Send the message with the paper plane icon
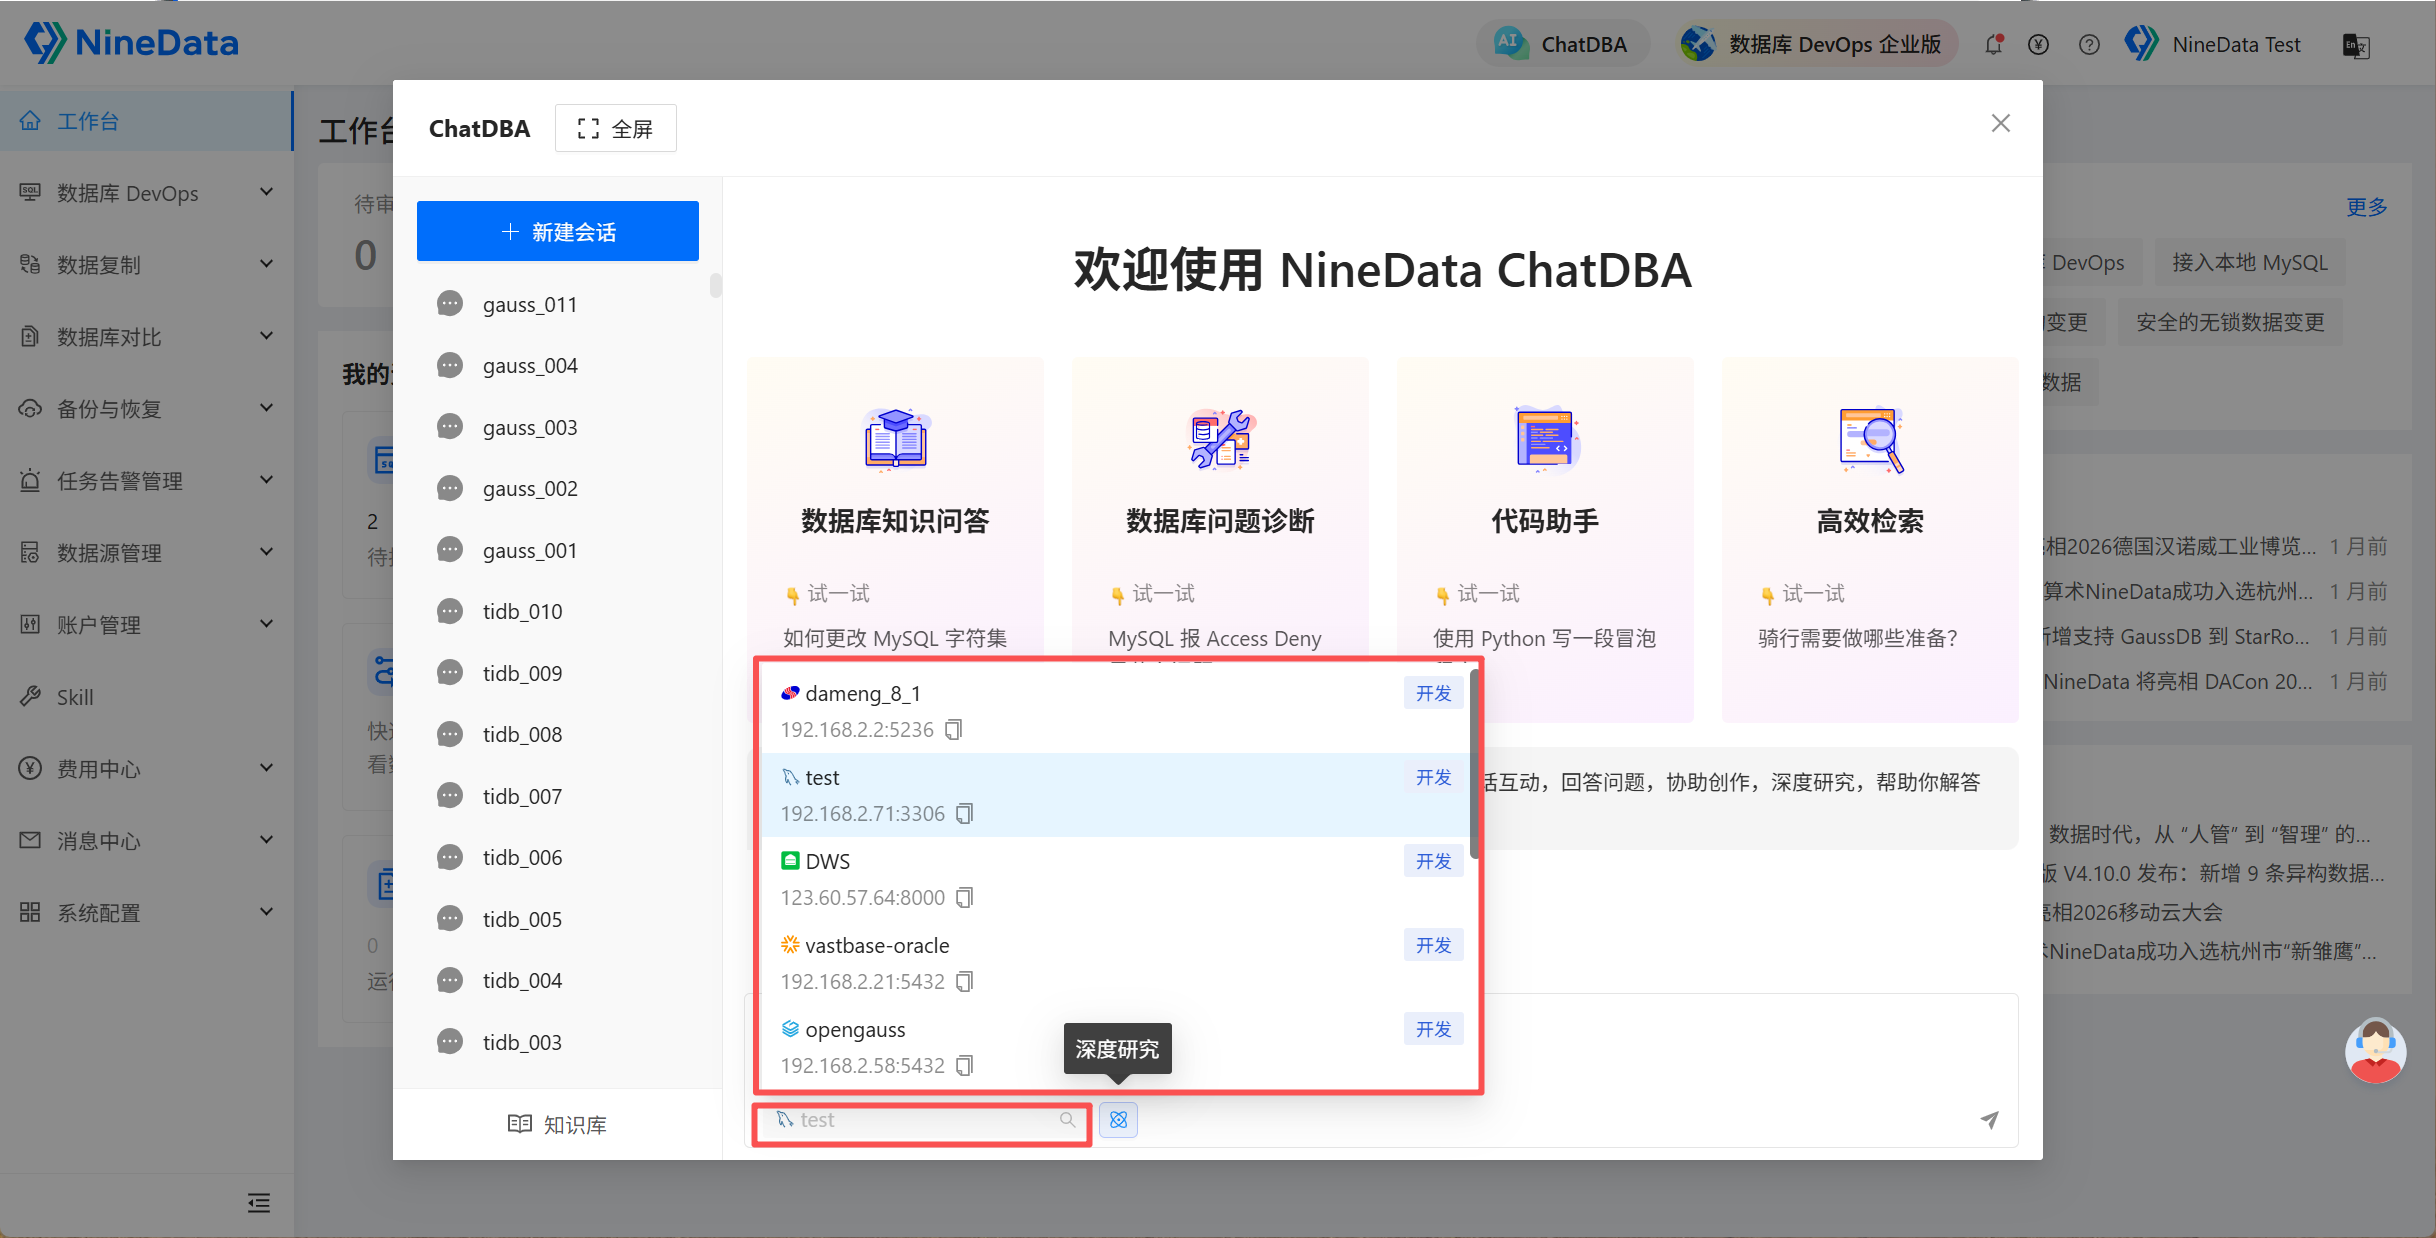 1990,1120
